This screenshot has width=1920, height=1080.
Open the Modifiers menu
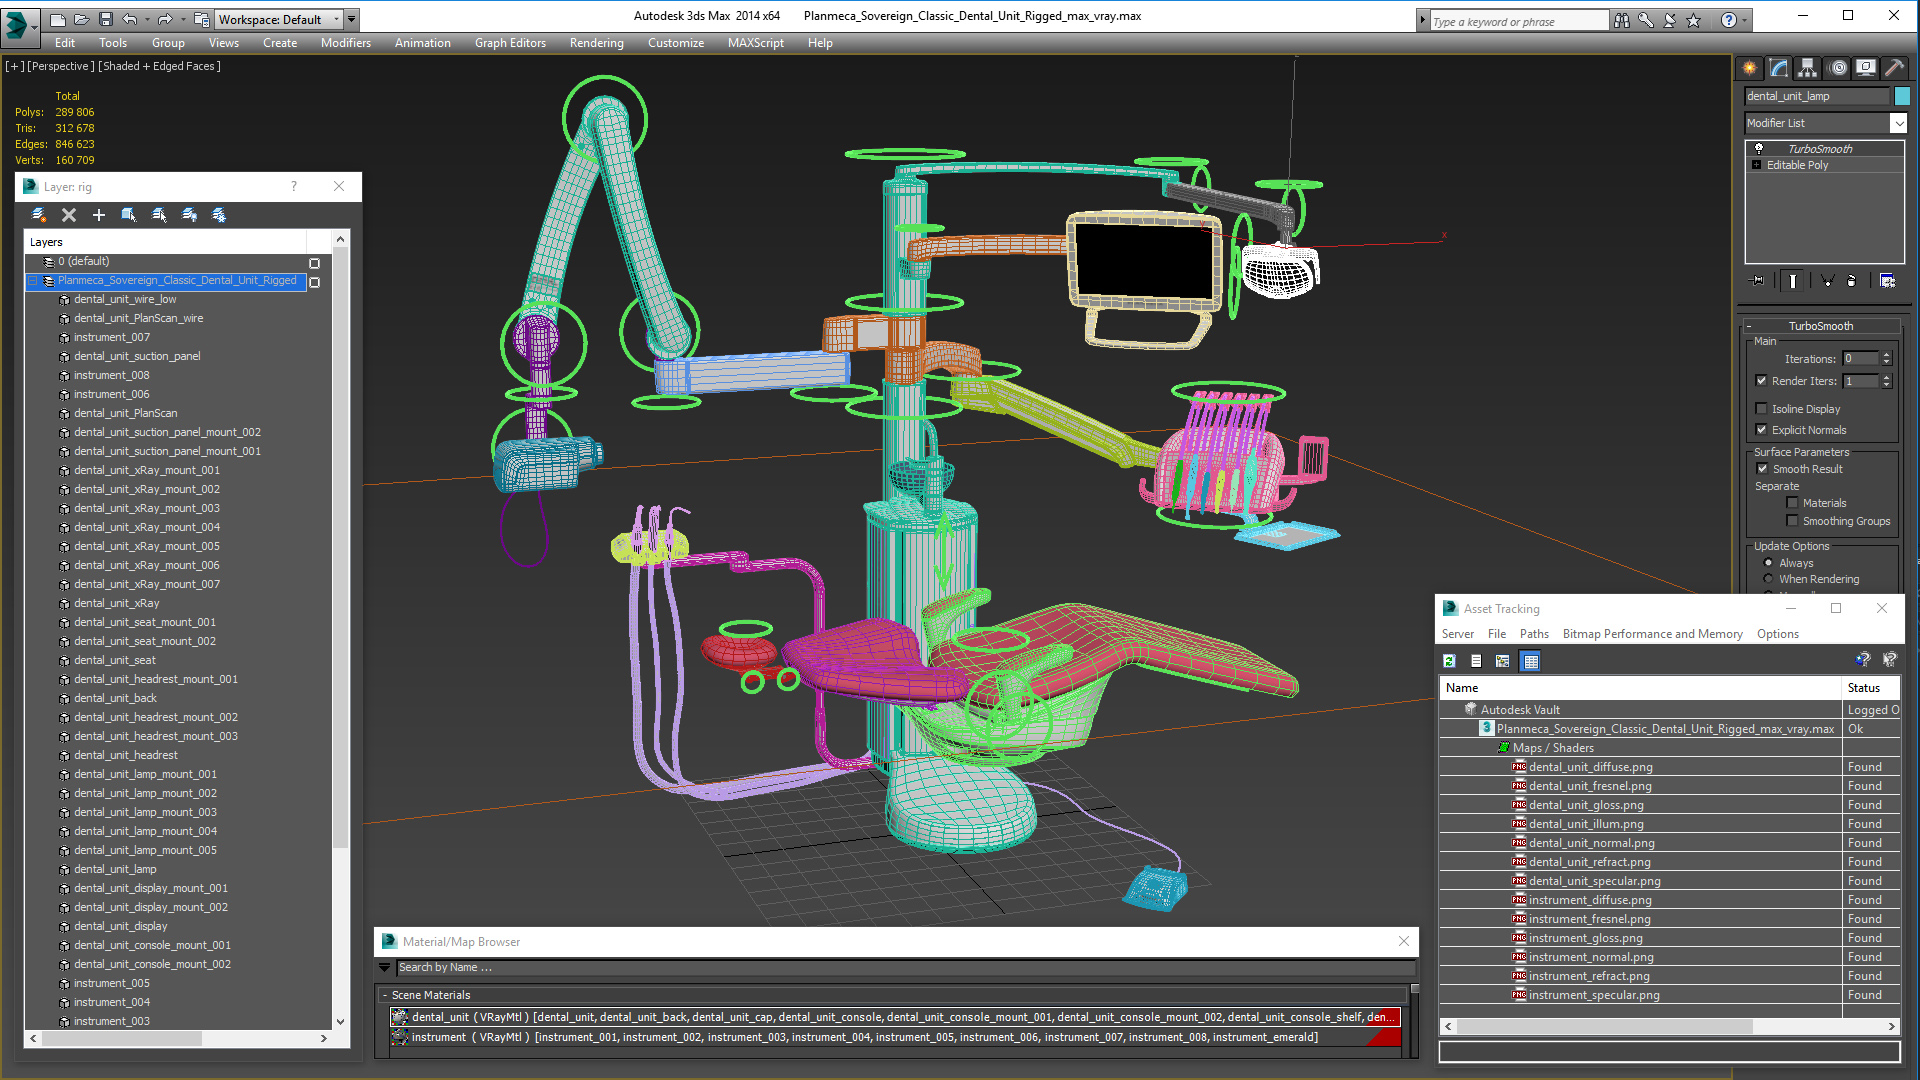345,43
